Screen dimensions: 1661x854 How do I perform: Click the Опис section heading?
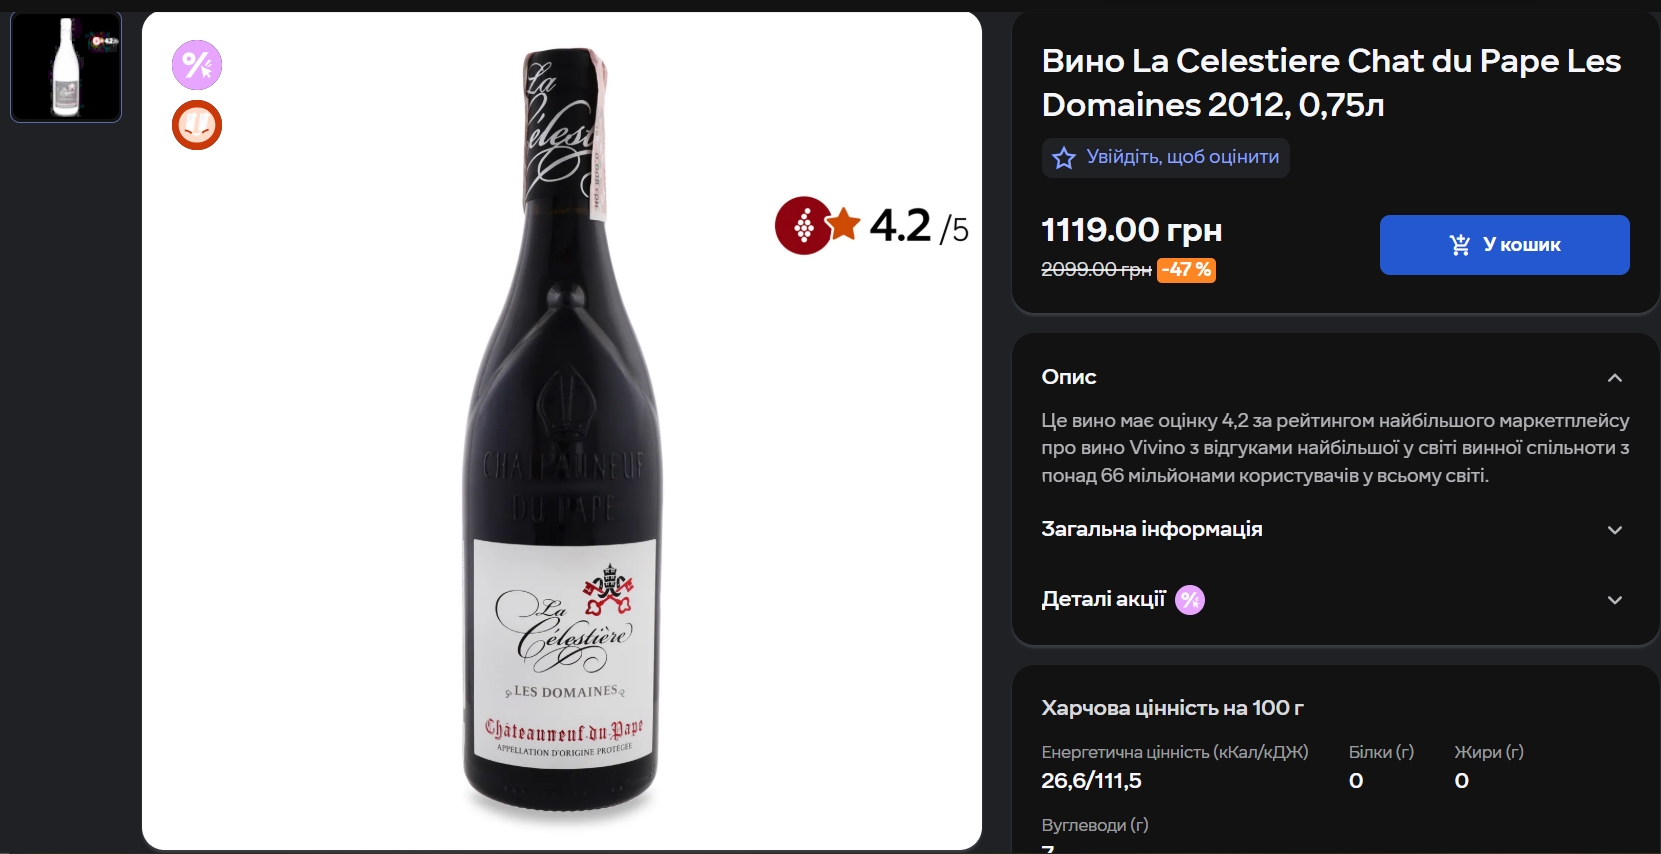pos(1069,377)
